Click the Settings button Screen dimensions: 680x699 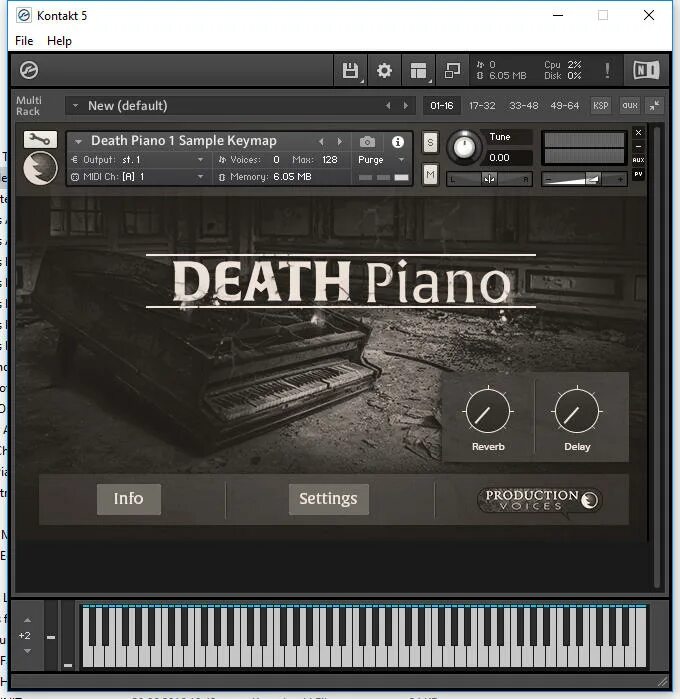(329, 499)
